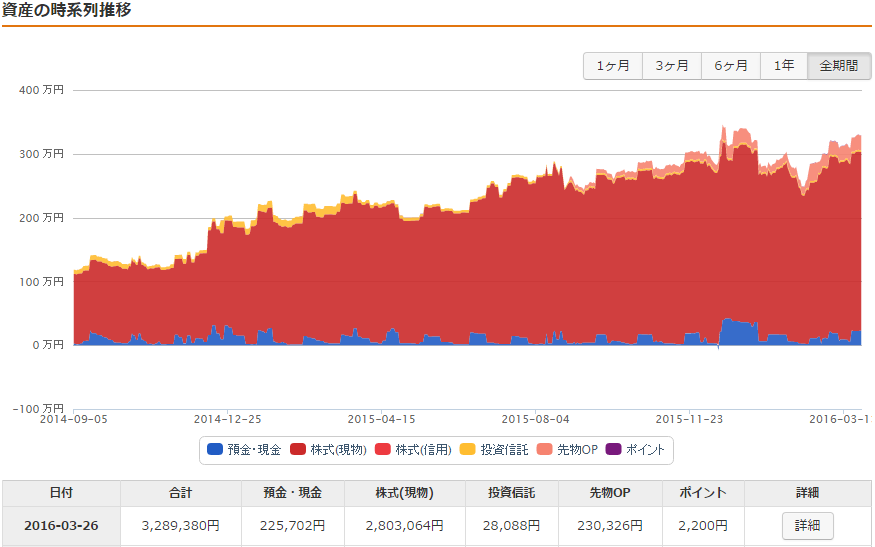The width and height of the screenshot is (875, 547).
Task: Select the cash value 225,702円
Action: pos(293,526)
